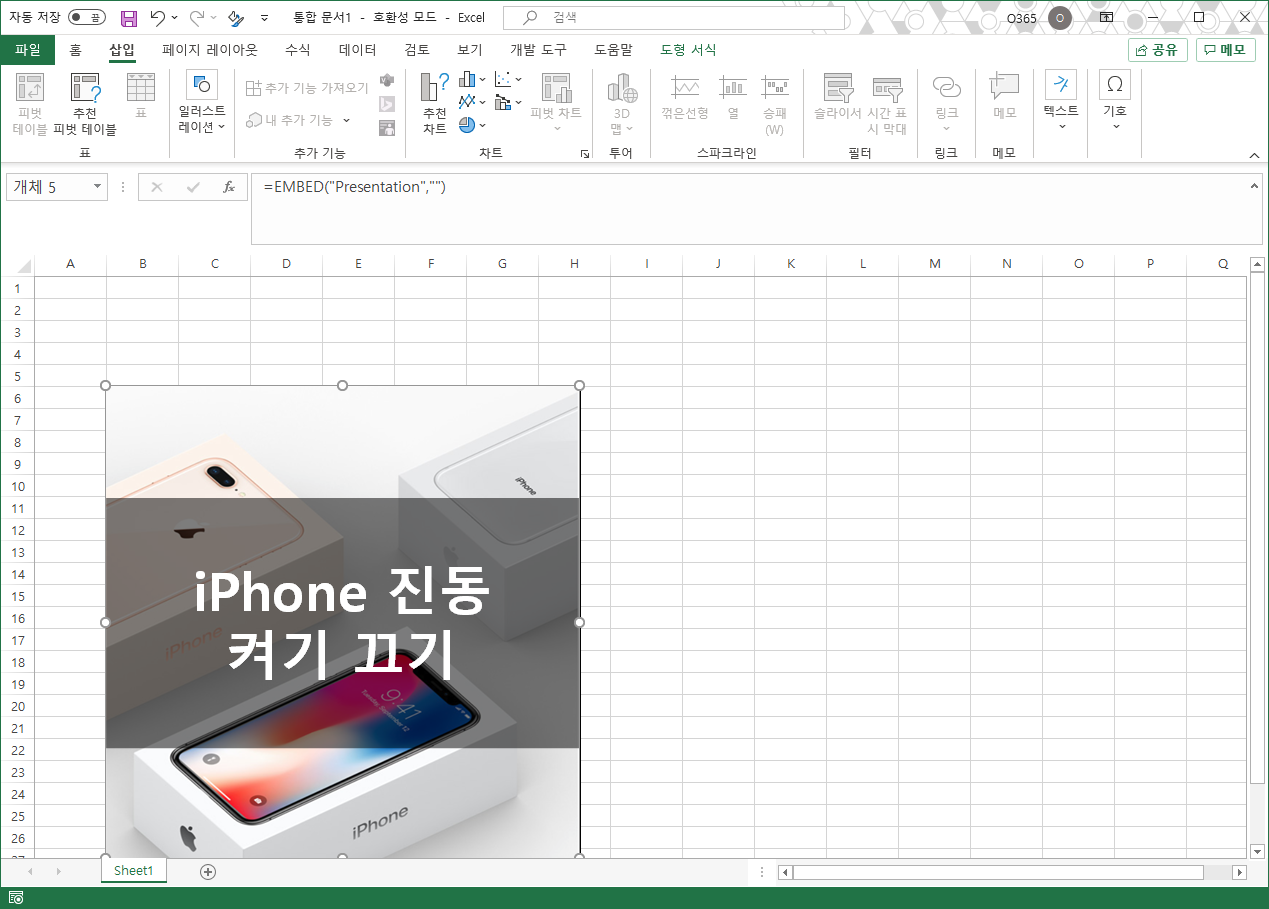1269x909 pixels.
Task: Click the 피벗 테이블 icon
Action: (30, 104)
